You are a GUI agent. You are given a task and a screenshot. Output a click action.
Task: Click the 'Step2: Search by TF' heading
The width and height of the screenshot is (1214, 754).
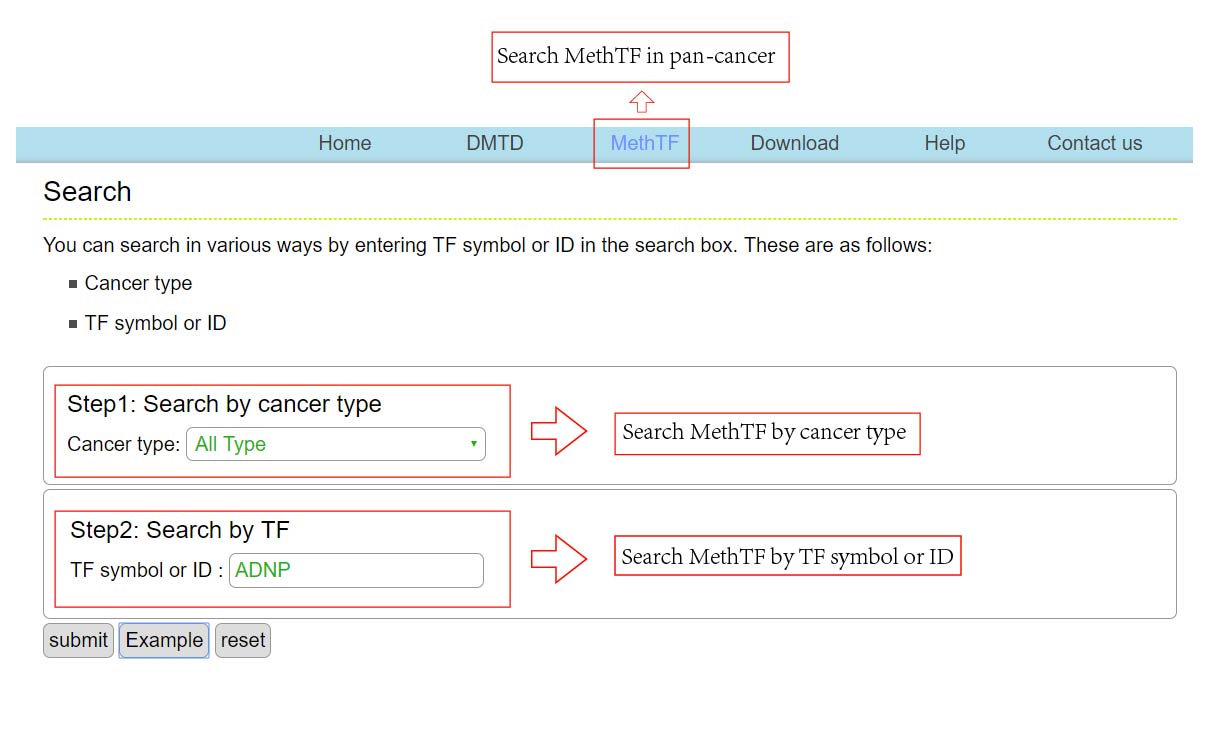179,530
